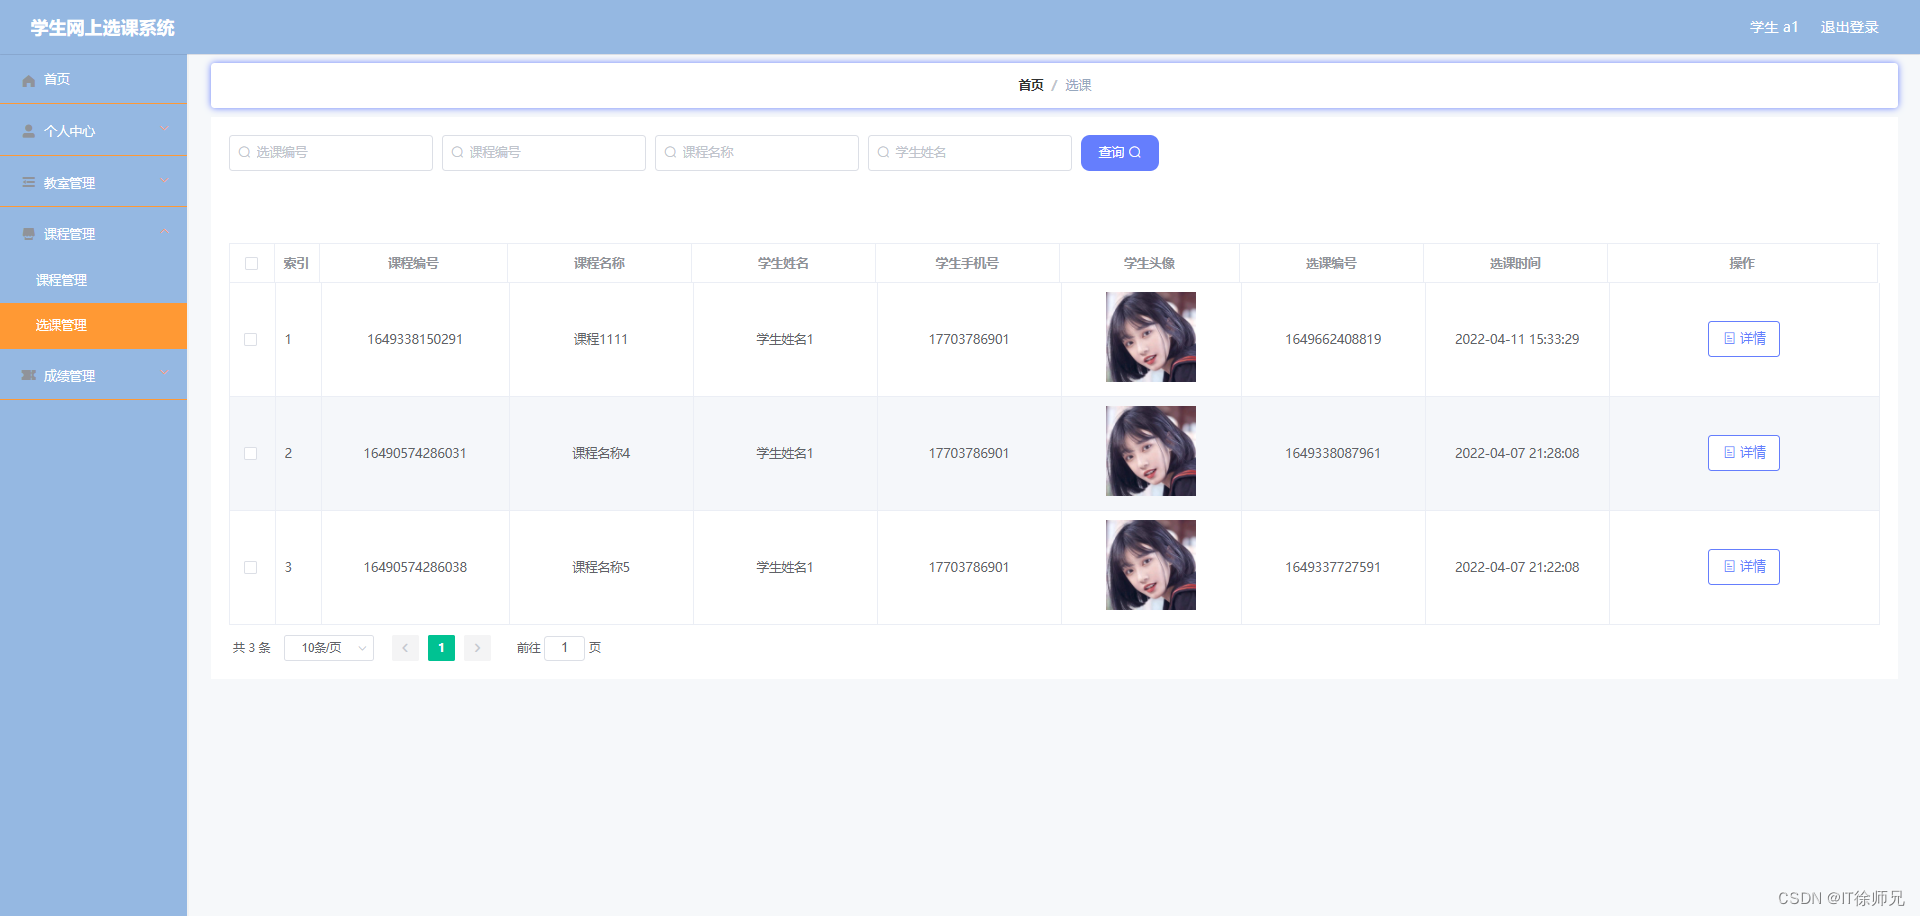Click the home icon beside 首页
This screenshot has height=916, width=1920.
click(x=28, y=80)
